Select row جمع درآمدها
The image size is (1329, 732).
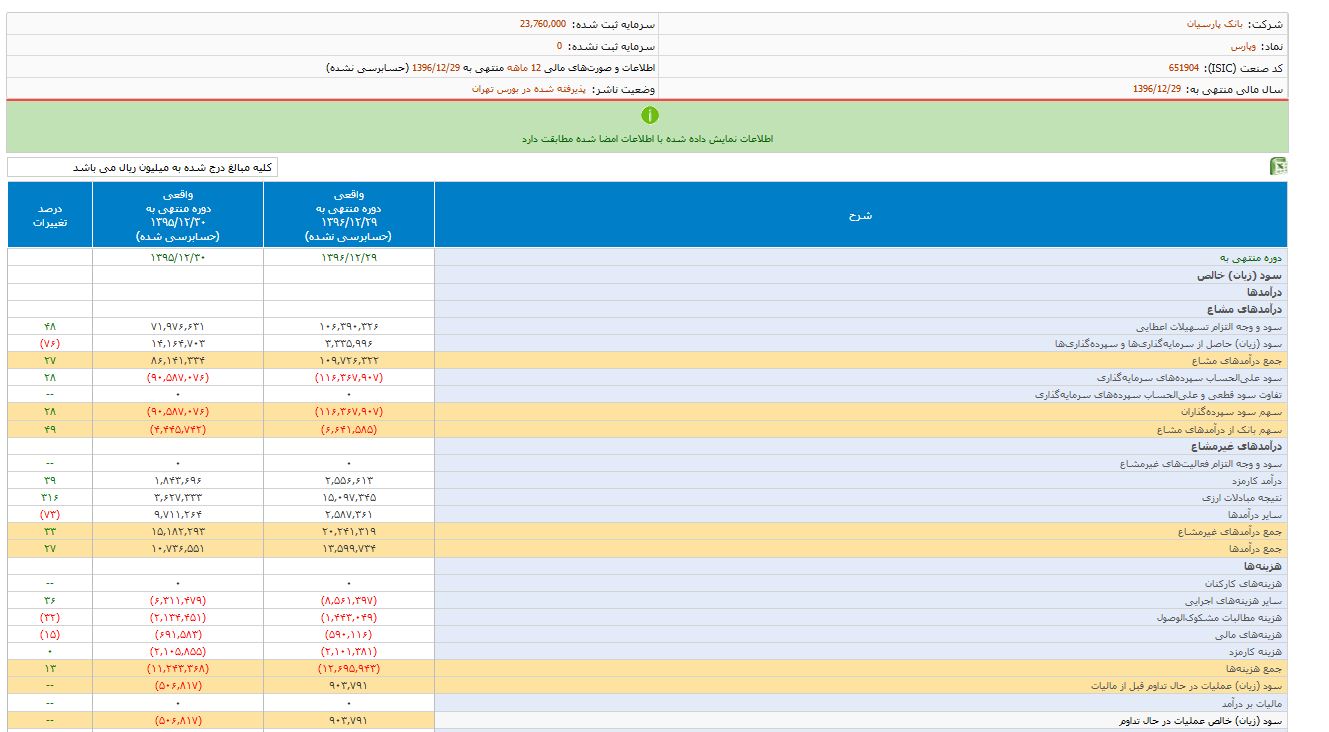point(647,549)
